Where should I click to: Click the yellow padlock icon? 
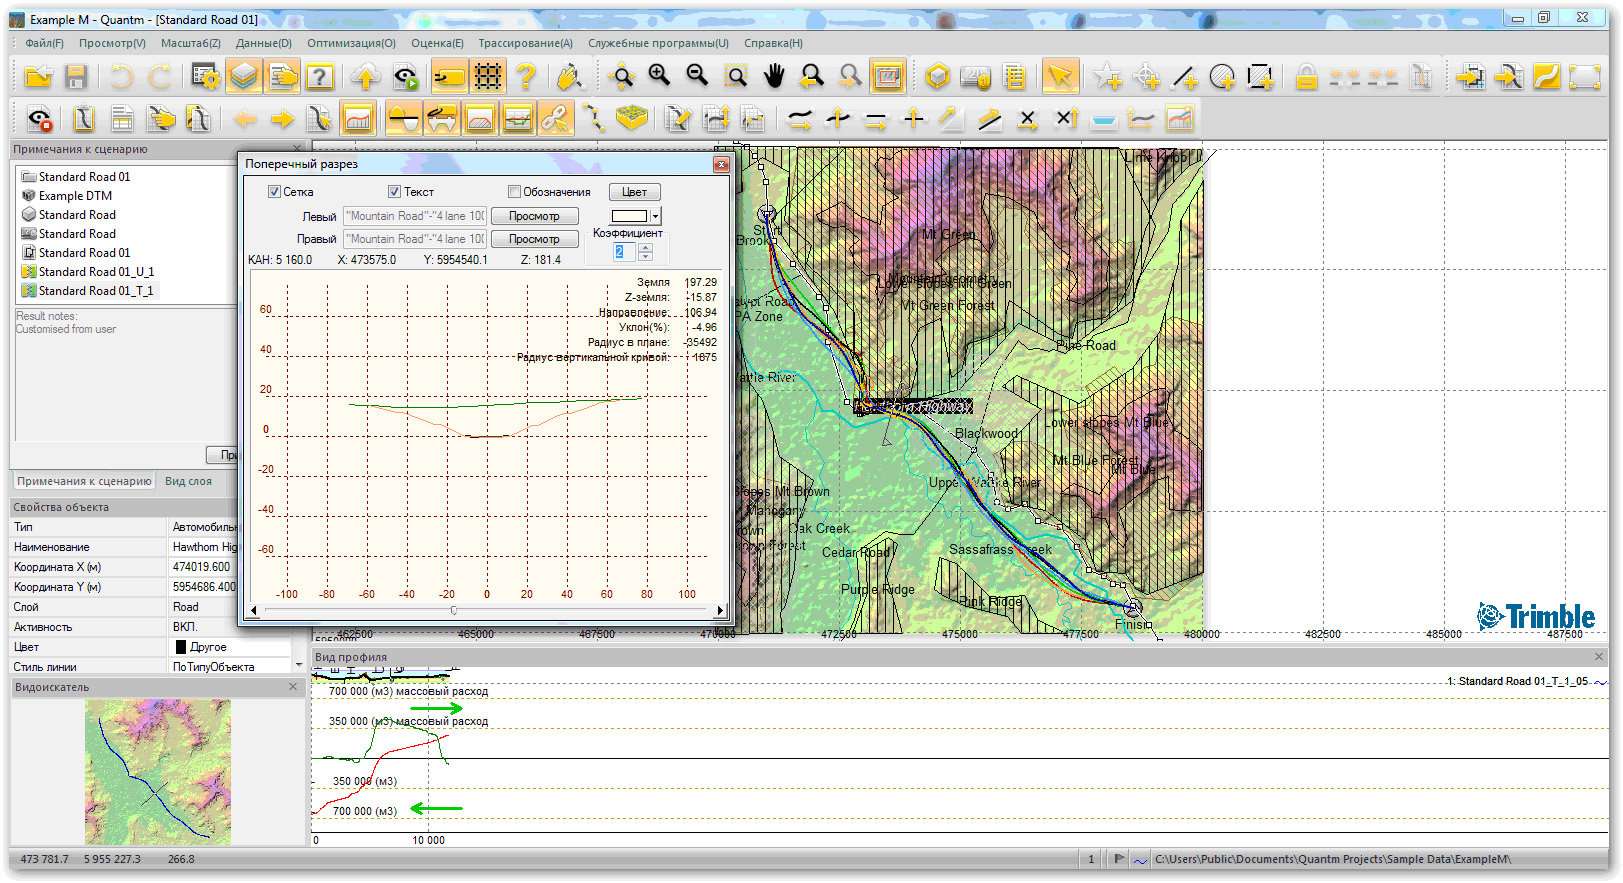1305,77
